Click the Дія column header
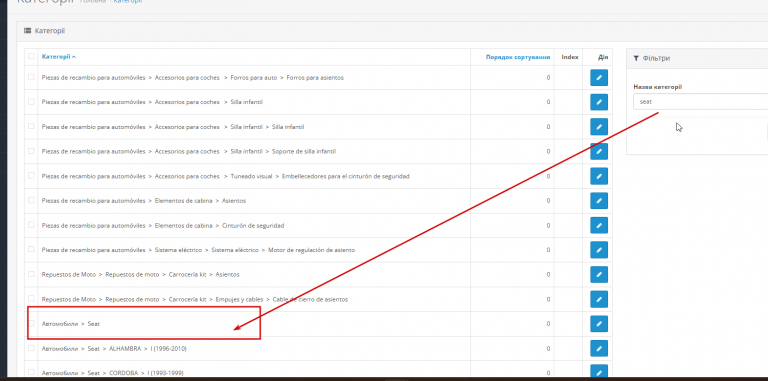 tap(602, 57)
